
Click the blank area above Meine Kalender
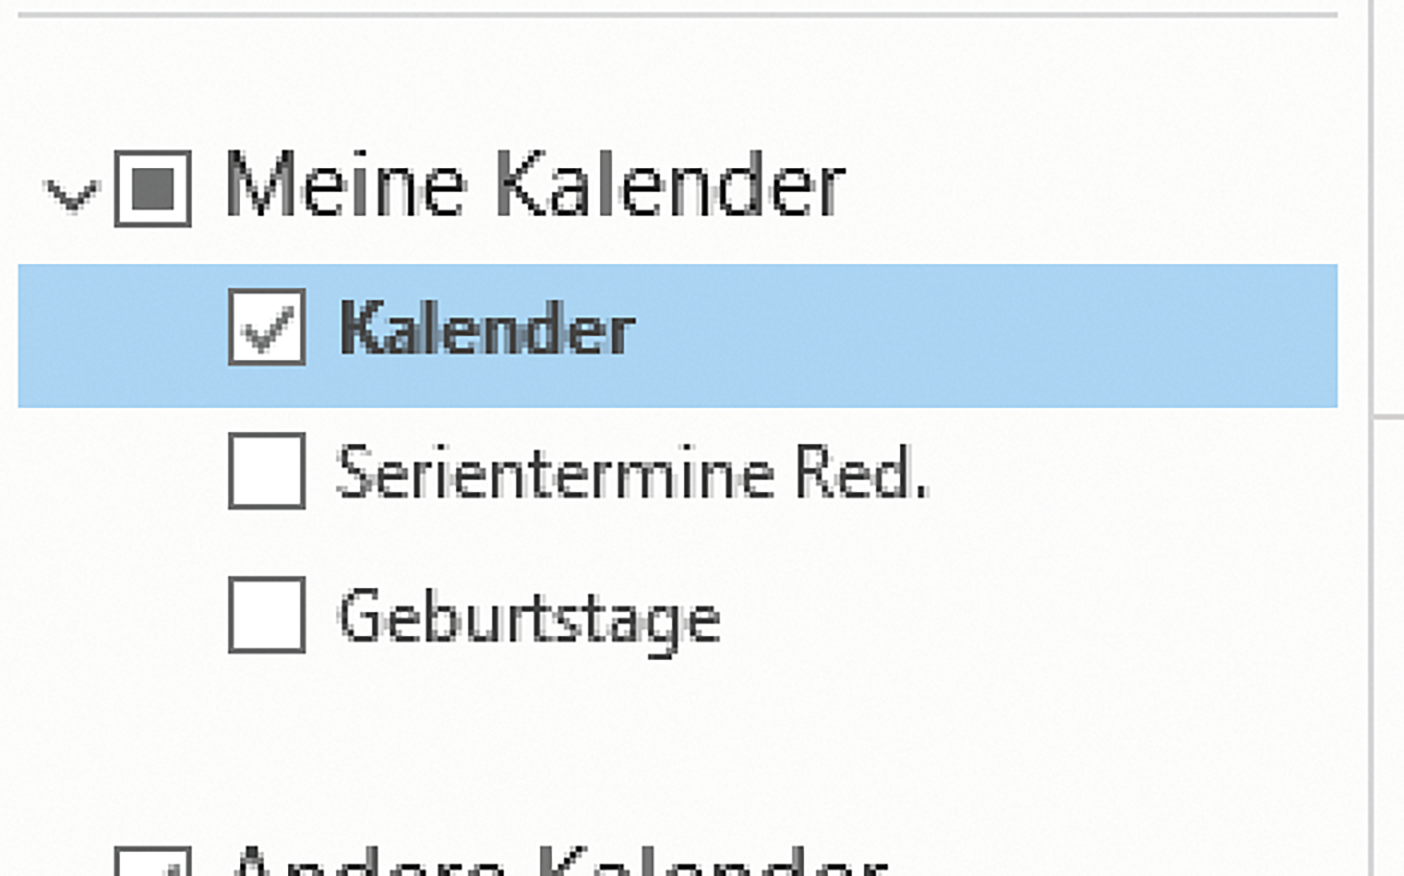click(680, 75)
